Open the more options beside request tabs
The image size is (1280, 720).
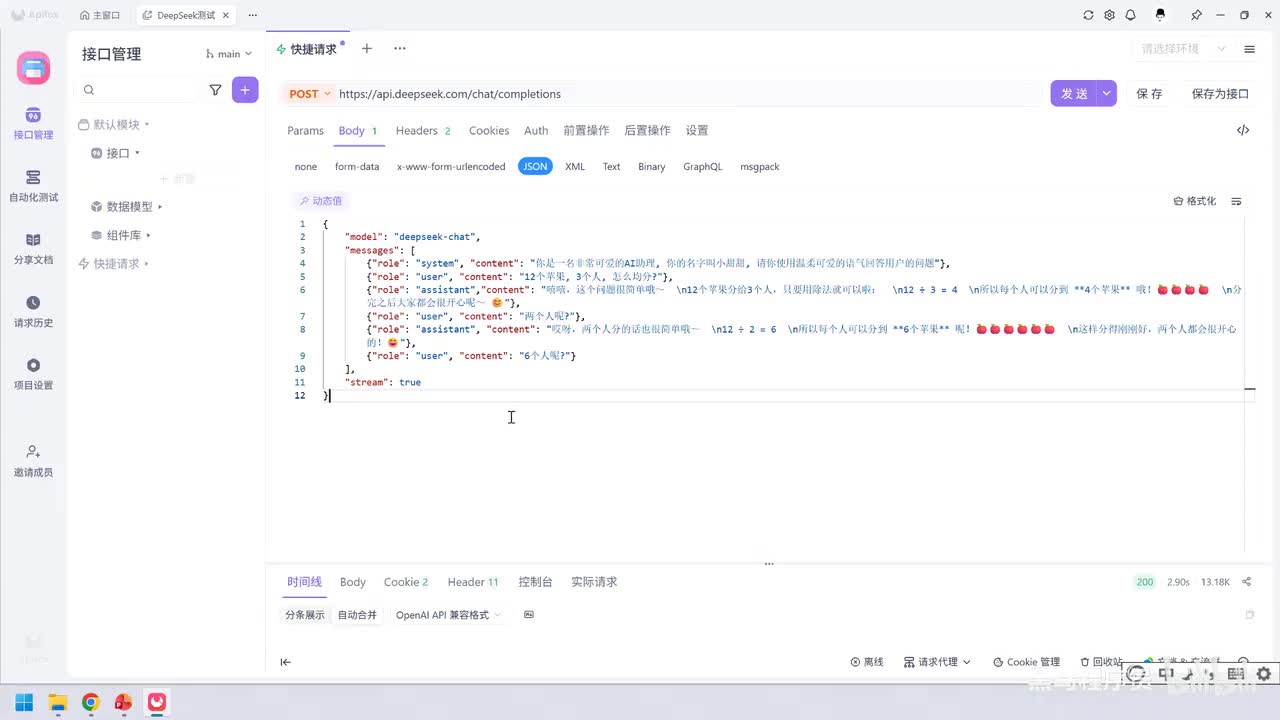coord(400,49)
